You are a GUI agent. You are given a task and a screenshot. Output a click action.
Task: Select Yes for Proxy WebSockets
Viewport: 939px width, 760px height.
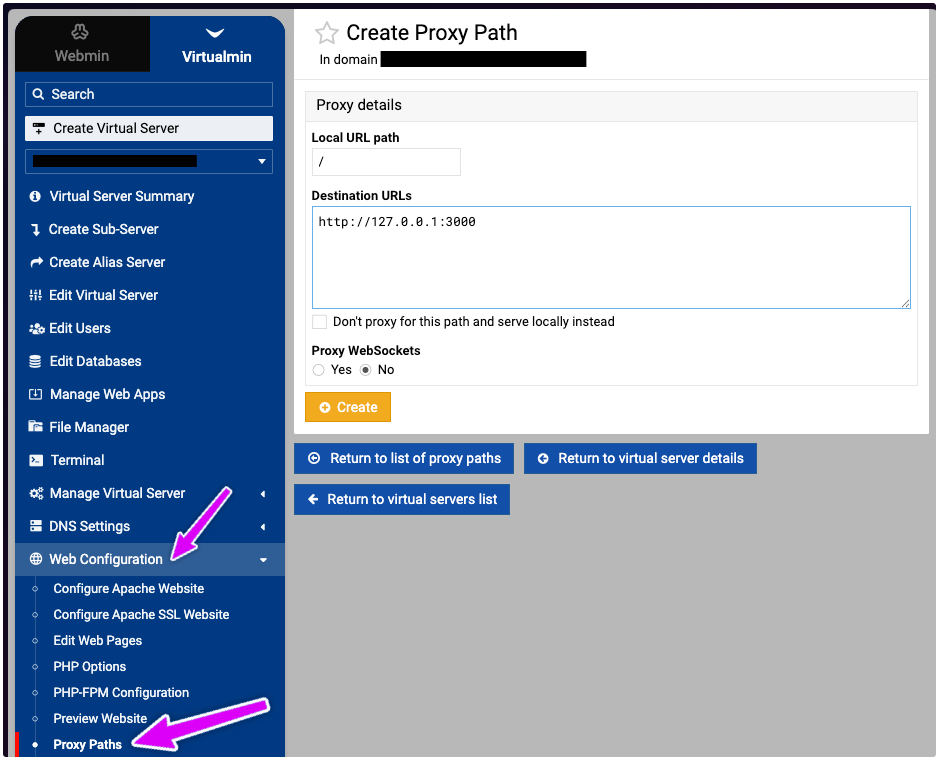point(319,370)
